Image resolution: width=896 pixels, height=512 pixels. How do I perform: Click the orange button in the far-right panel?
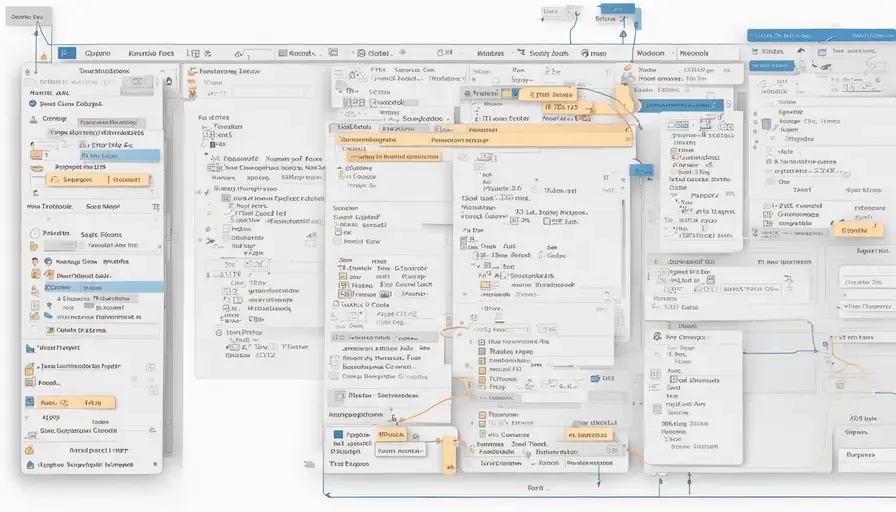(x=858, y=230)
